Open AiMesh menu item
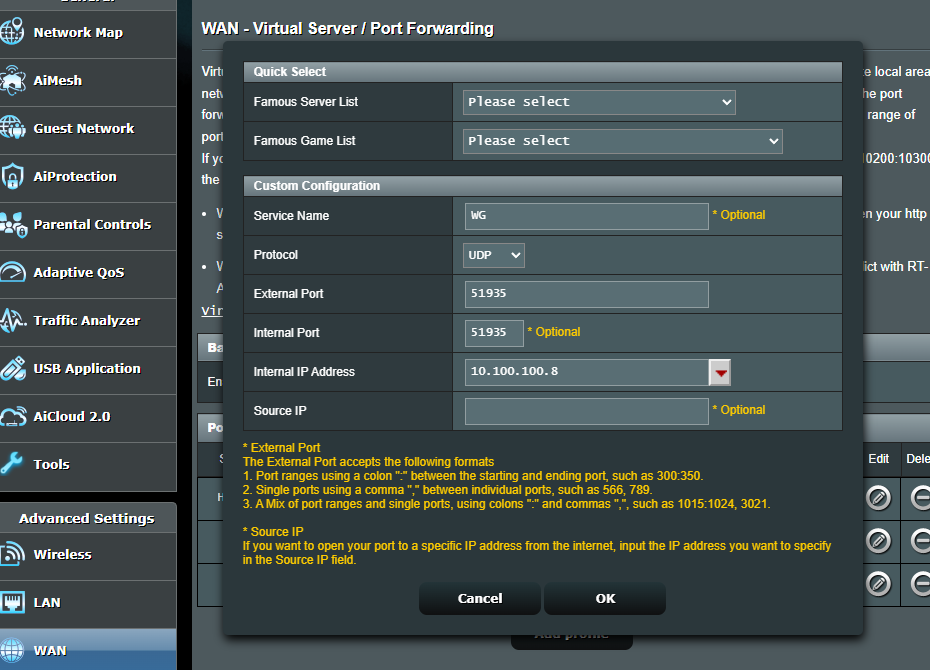The width and height of the screenshot is (930, 670). [x=88, y=81]
